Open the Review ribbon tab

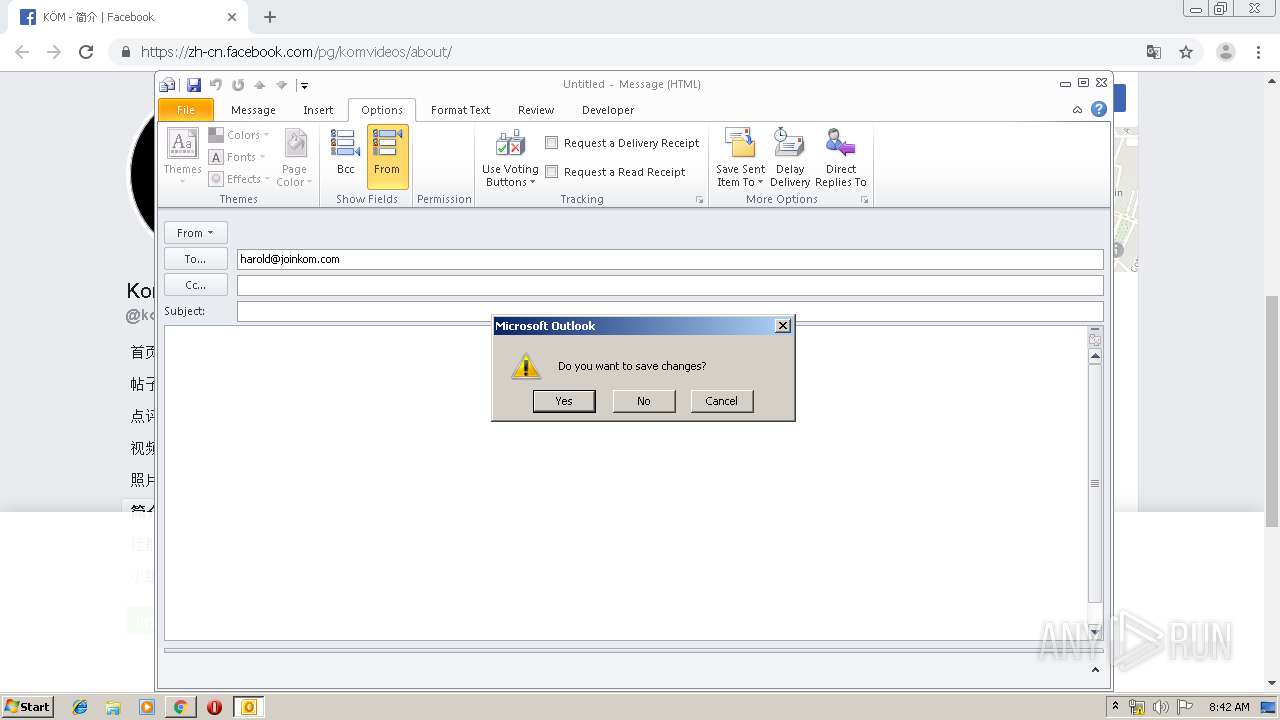536,110
